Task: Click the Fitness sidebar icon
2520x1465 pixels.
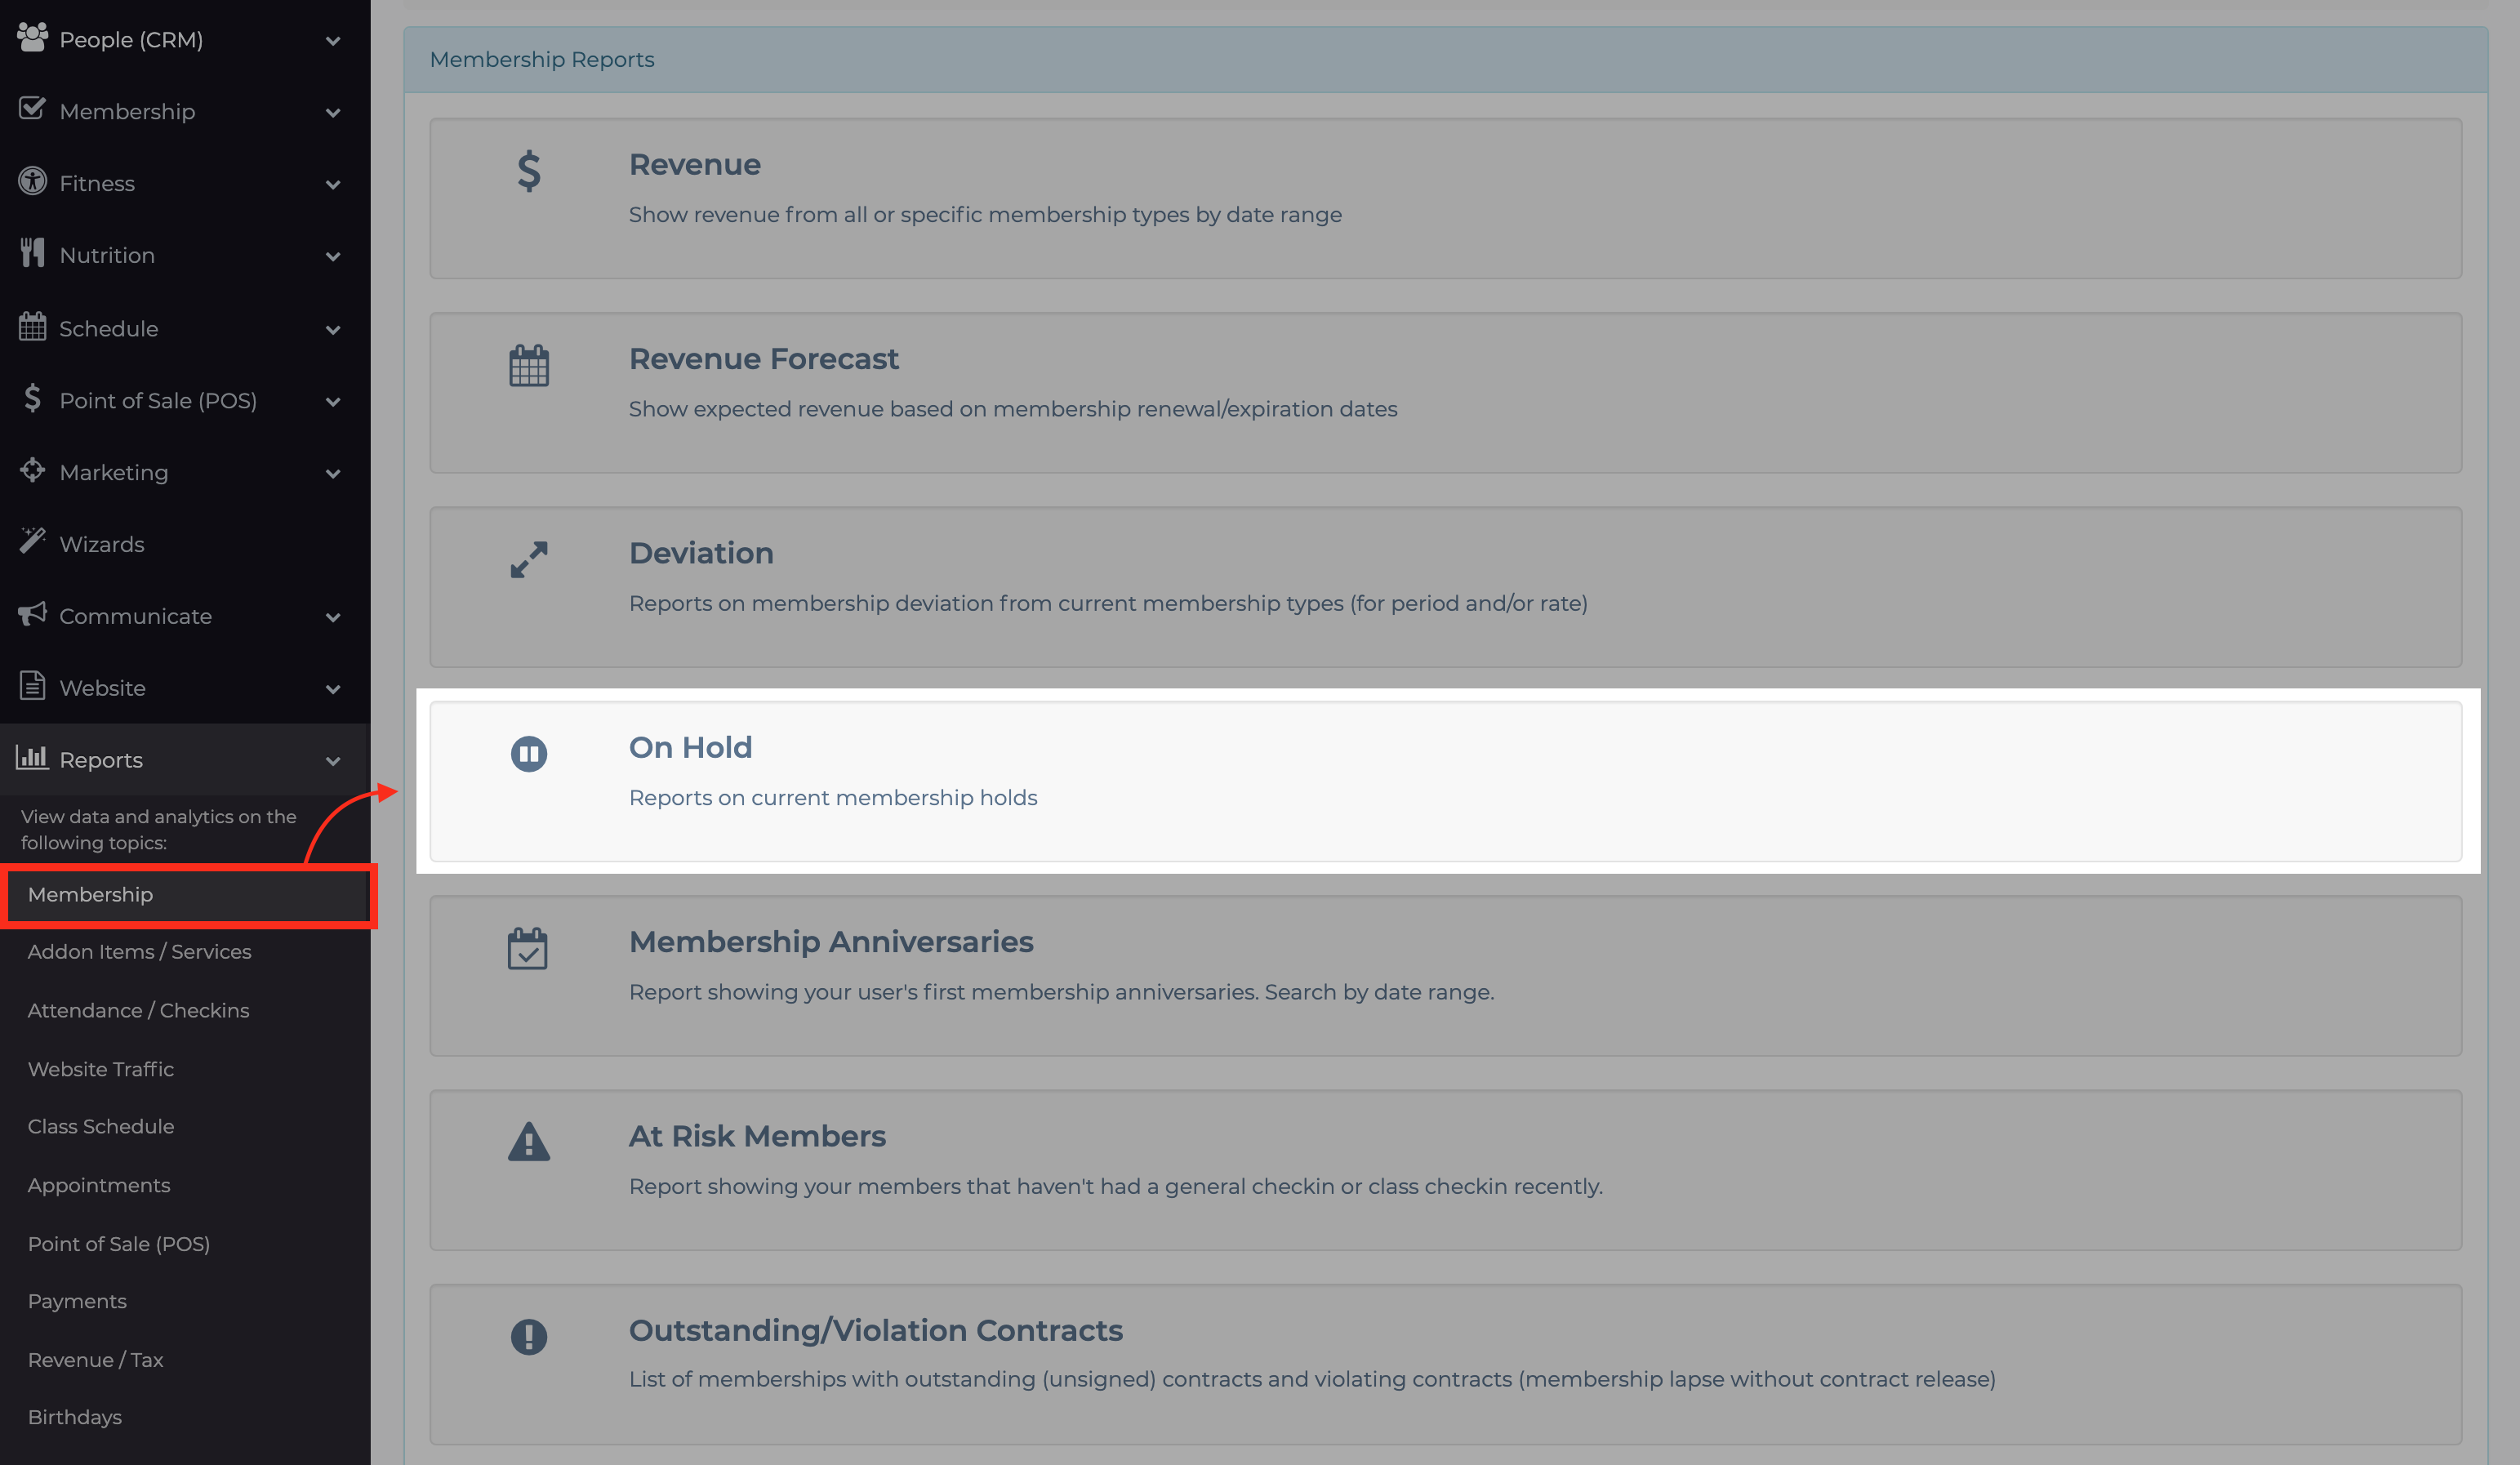Action: coord(32,181)
